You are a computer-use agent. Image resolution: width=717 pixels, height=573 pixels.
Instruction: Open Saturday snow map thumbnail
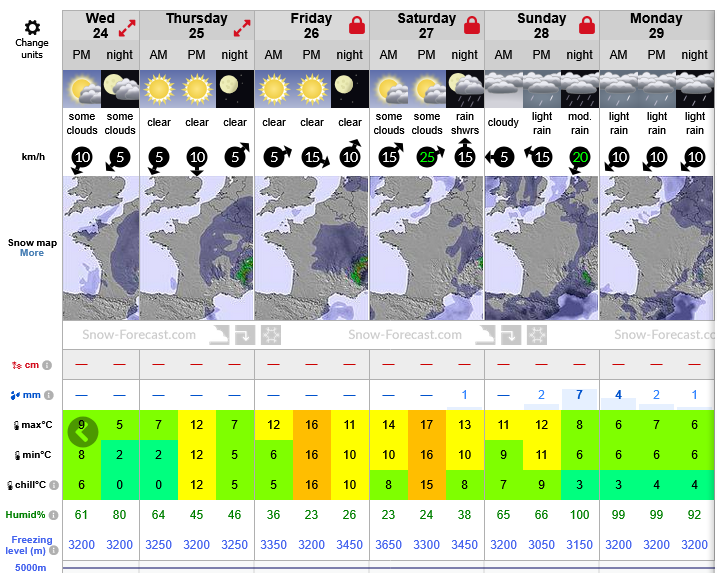pyautogui.click(x=427, y=248)
